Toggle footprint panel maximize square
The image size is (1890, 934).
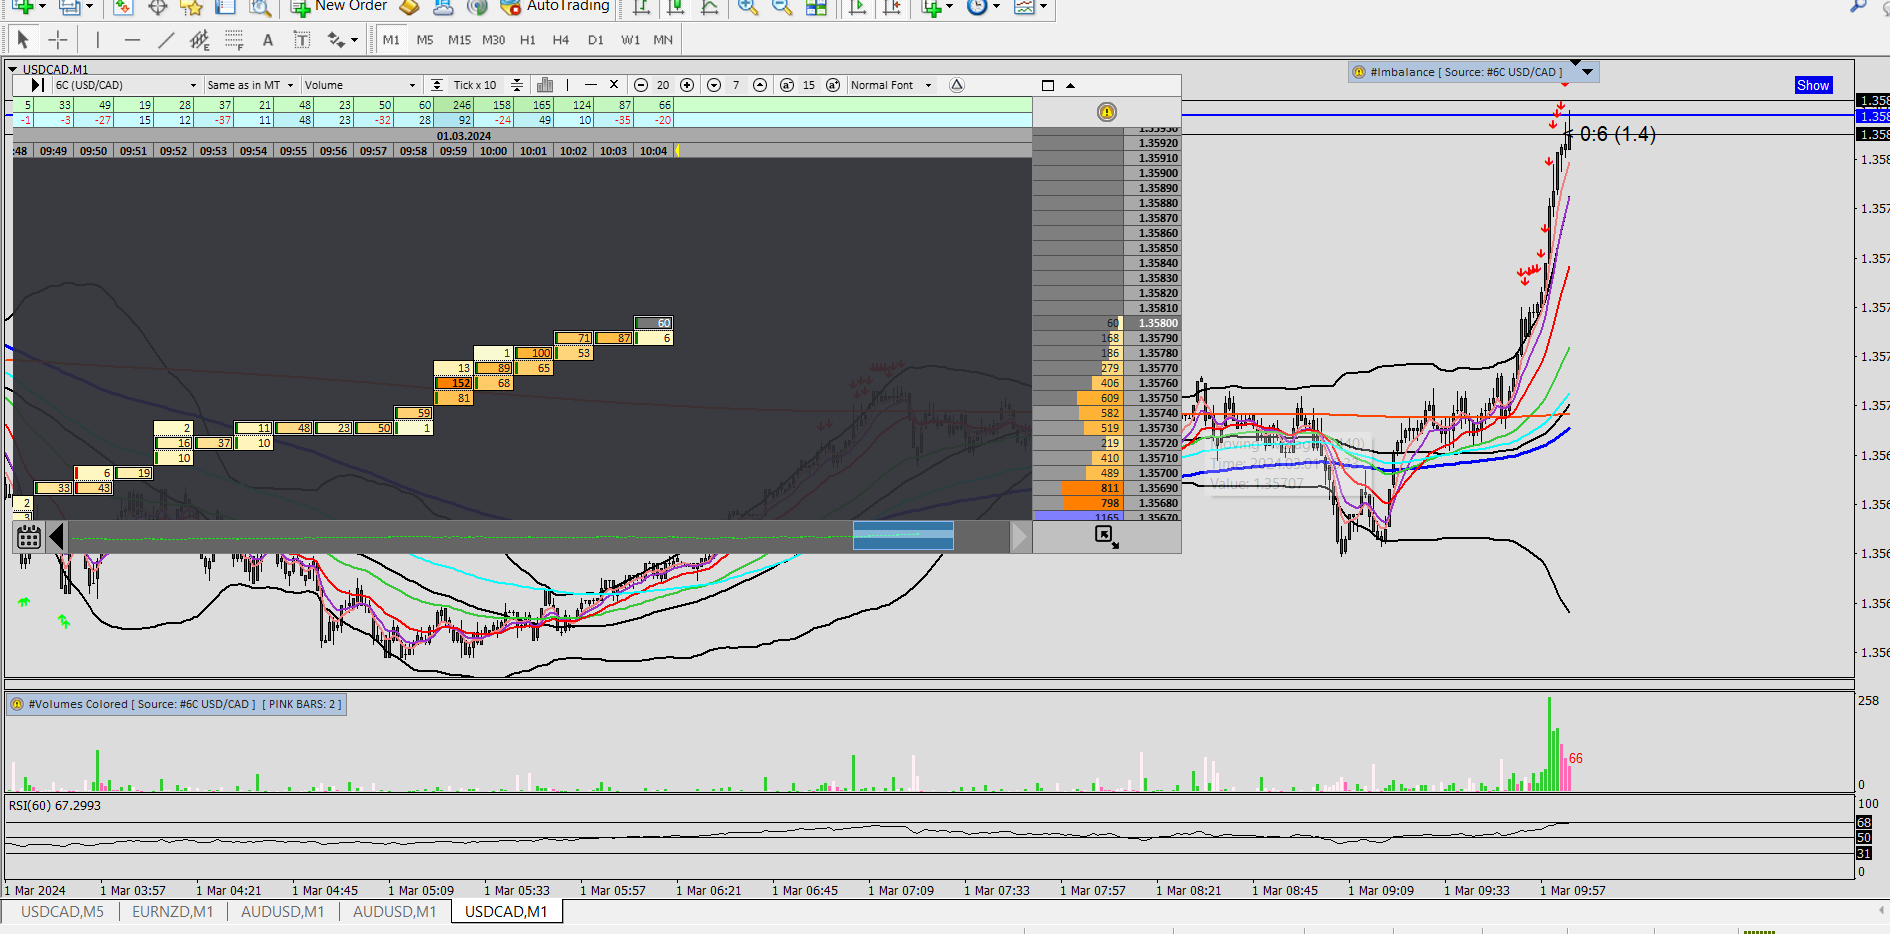tap(1048, 85)
